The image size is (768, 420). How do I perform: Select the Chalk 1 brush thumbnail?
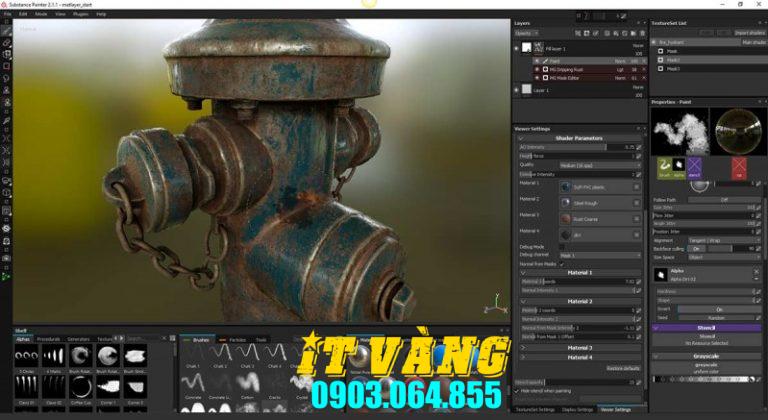(x=193, y=355)
